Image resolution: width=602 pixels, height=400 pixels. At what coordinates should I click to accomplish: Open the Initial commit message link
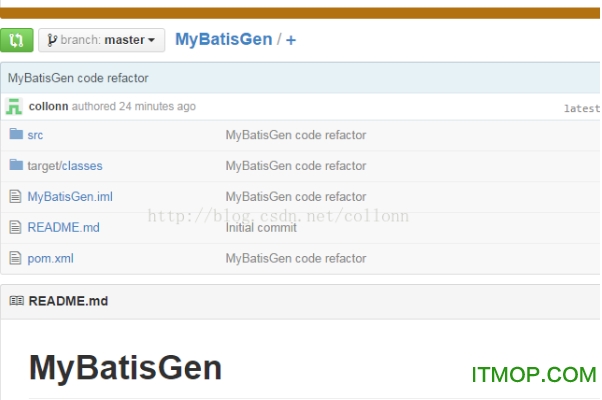coord(261,228)
